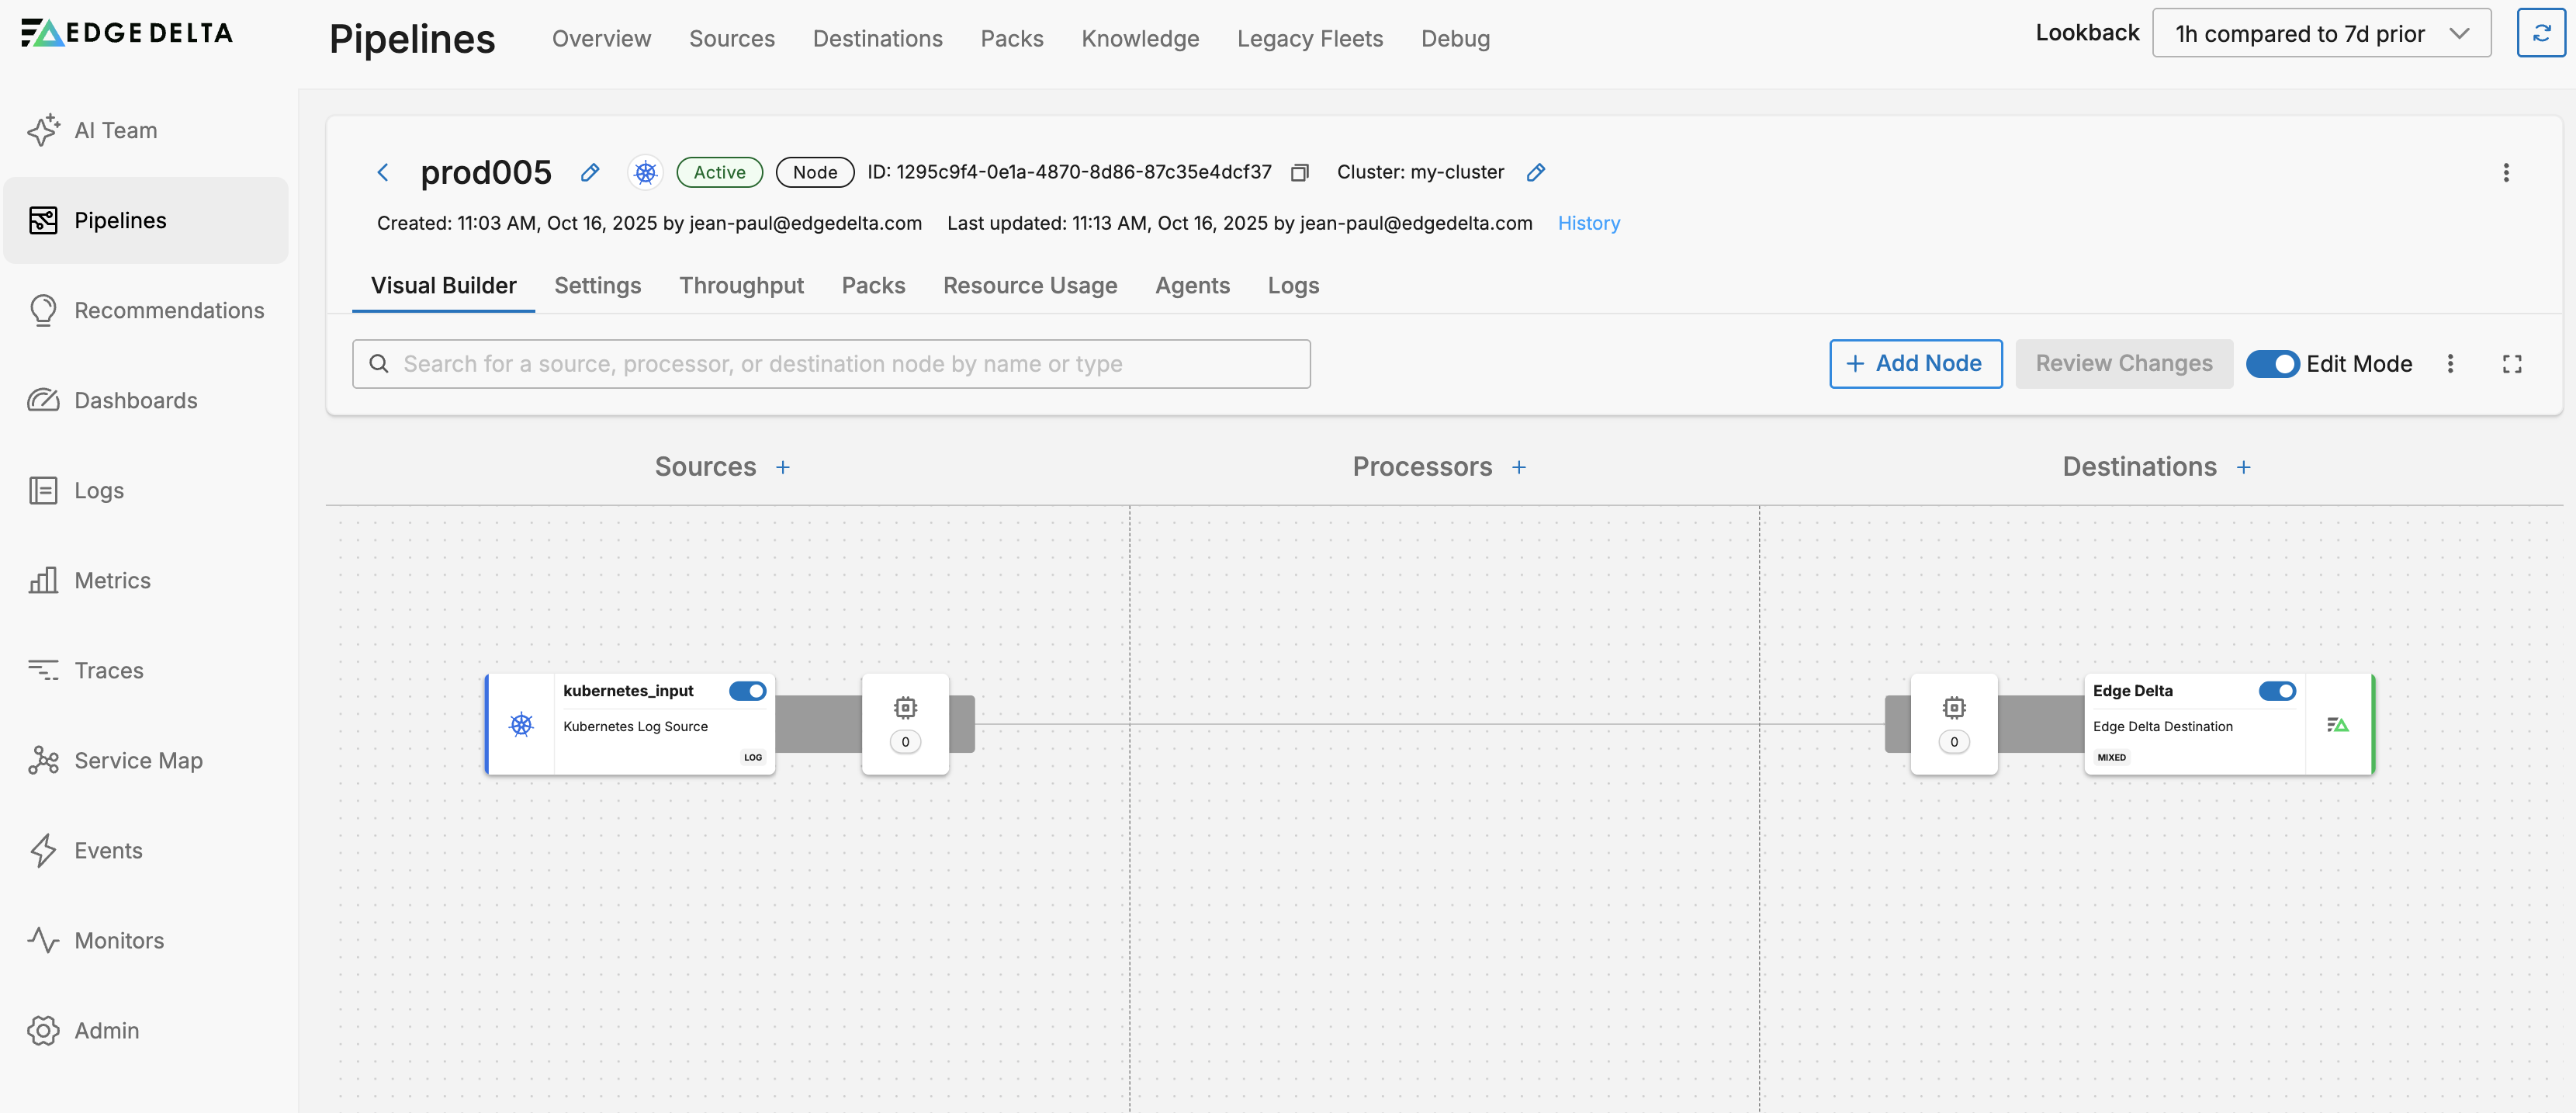Disable the Edge Delta destination toggle
This screenshot has height=1113, width=2576.
(x=2276, y=691)
